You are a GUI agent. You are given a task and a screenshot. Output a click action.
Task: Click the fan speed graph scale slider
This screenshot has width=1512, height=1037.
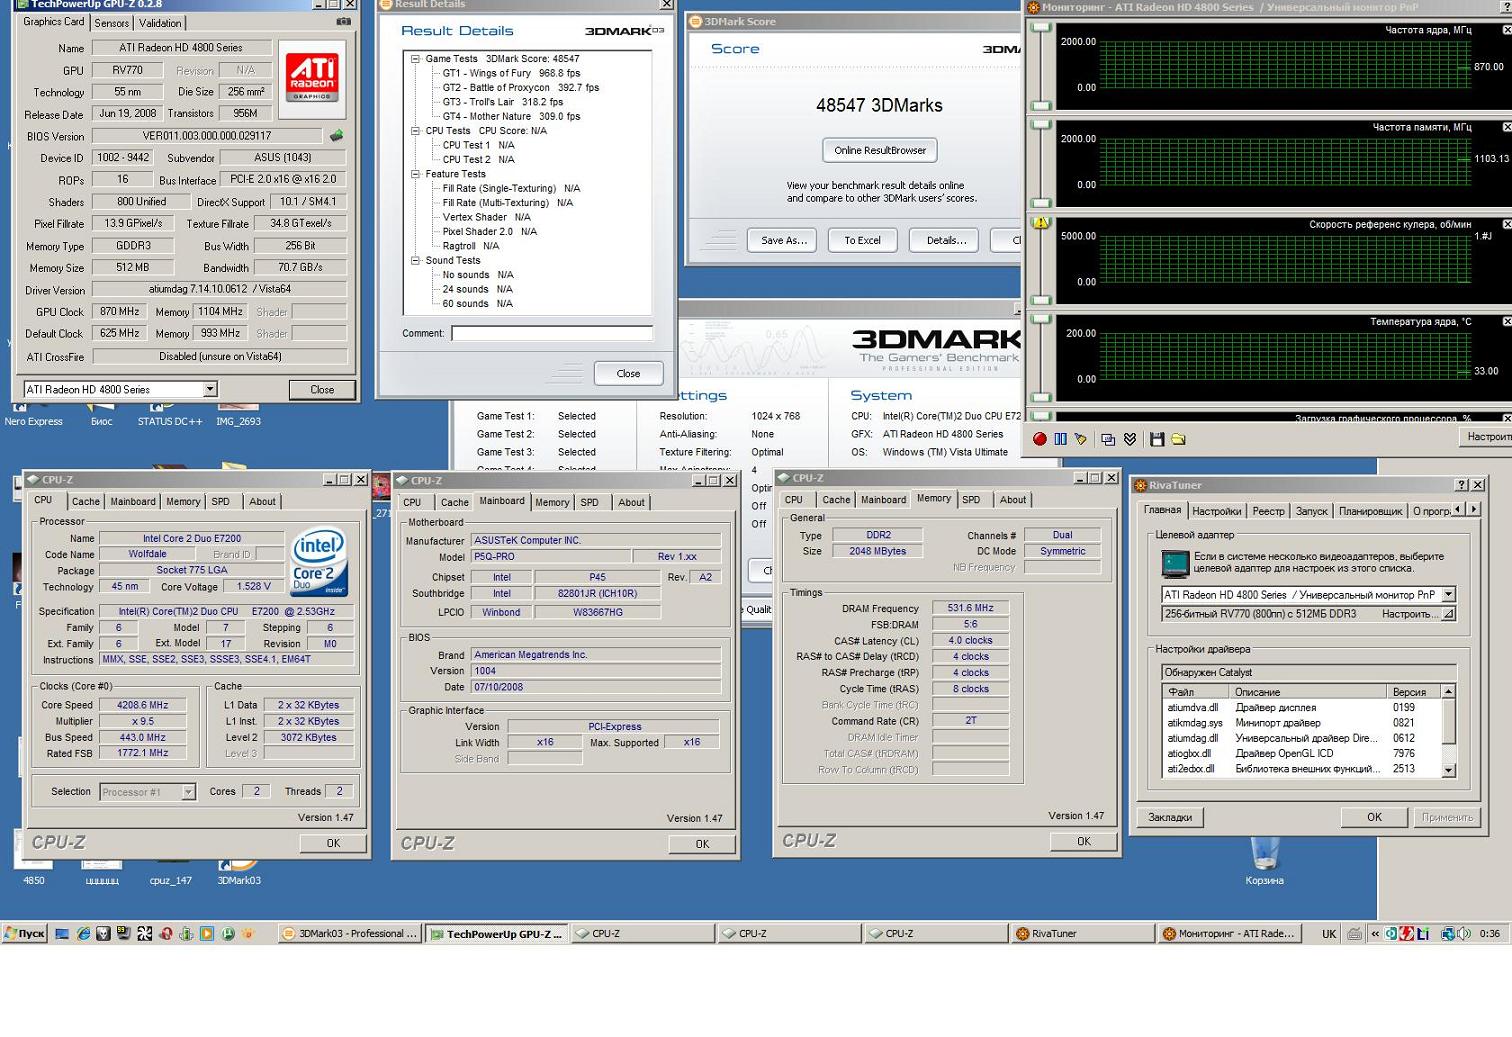1041,263
